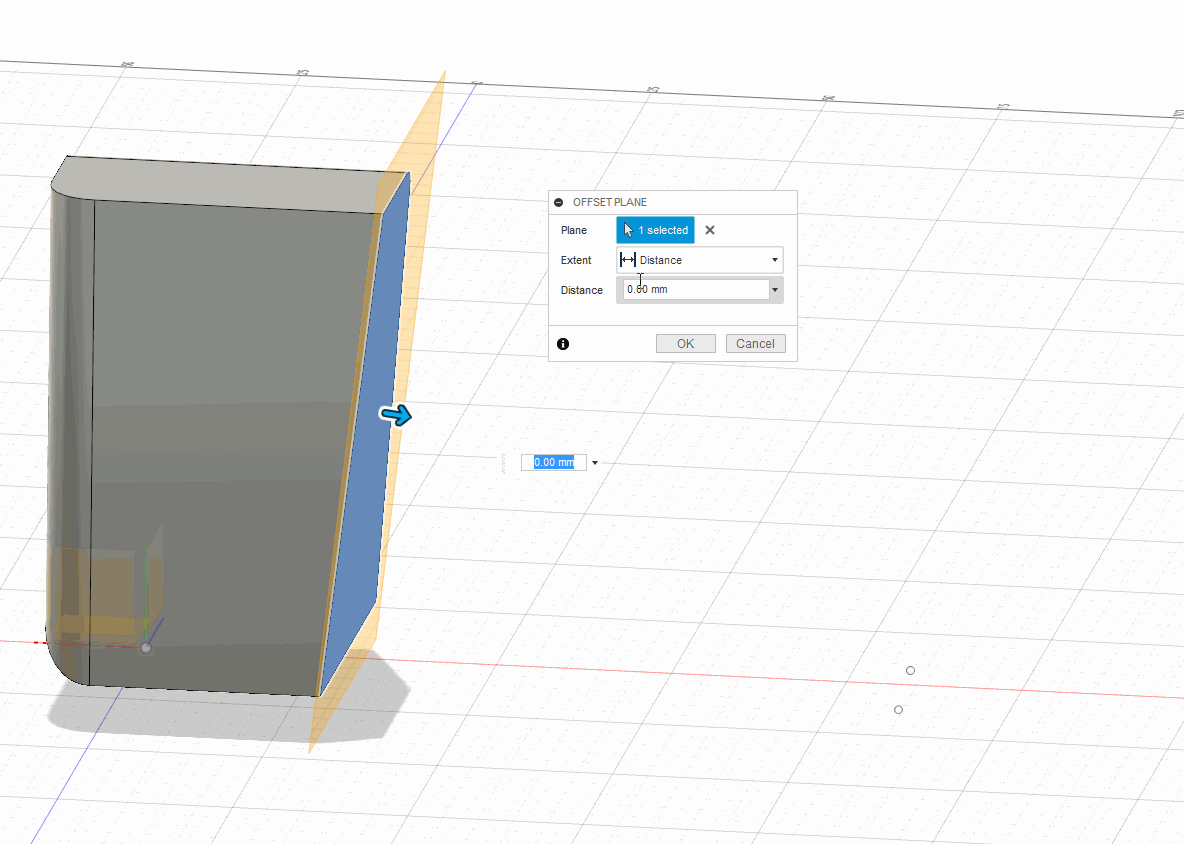The image size is (1184, 844).
Task: Clear the plane selection using the X icon
Action: pos(709,230)
